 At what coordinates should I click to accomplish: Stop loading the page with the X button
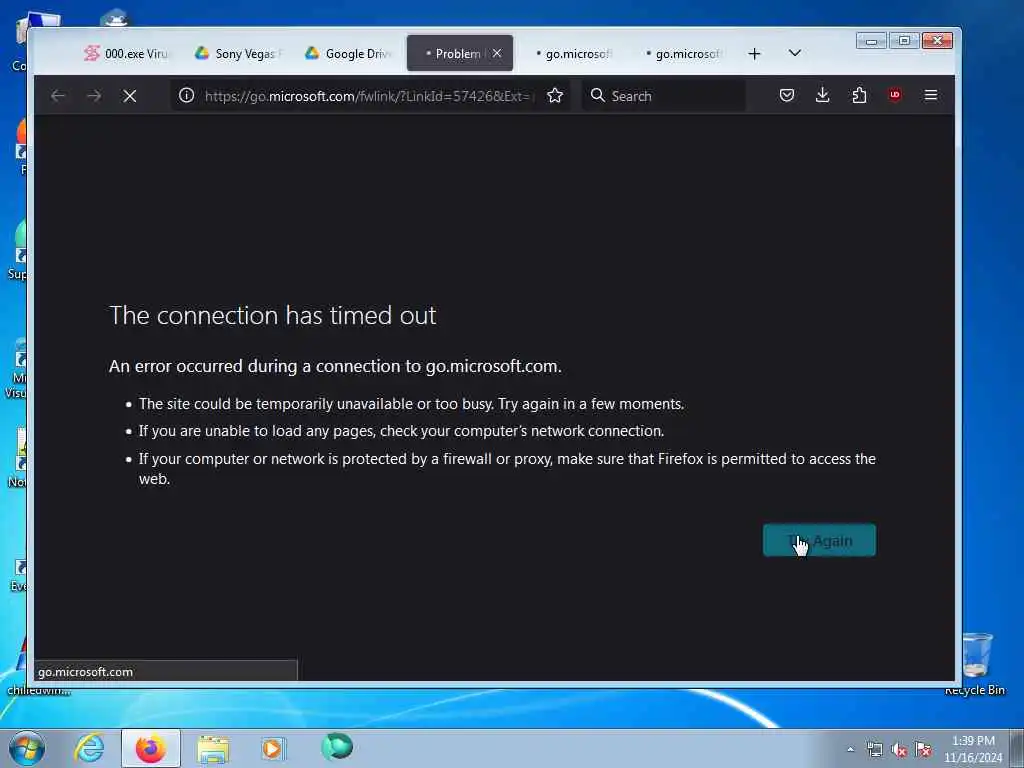130,96
